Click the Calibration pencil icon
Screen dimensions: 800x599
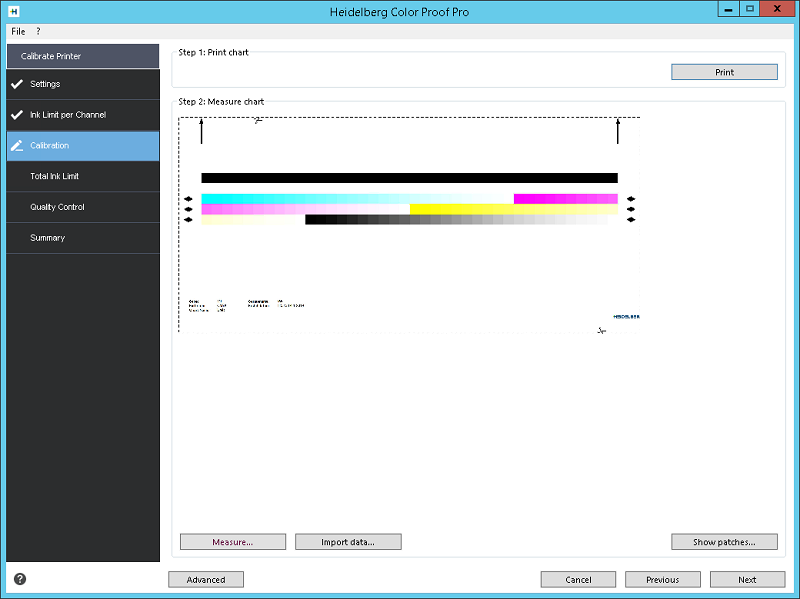coord(17,145)
